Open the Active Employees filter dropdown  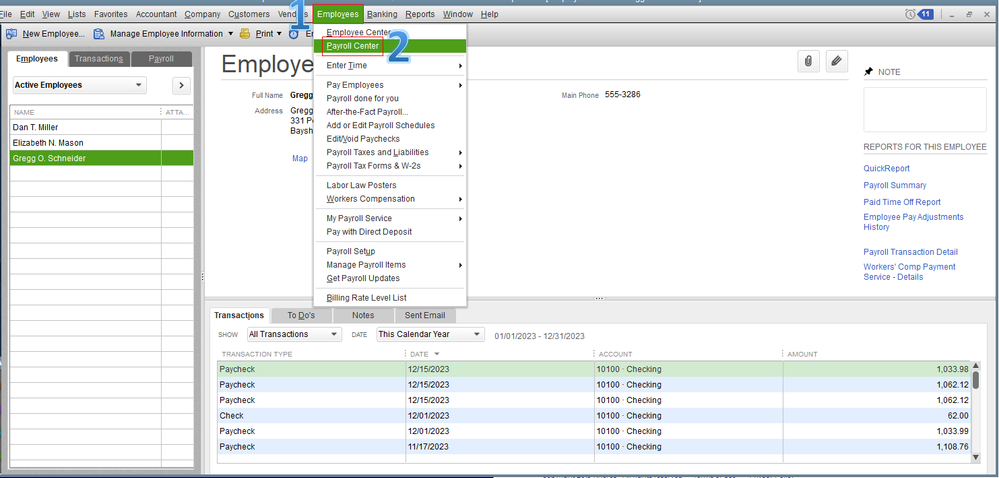pyautogui.click(x=80, y=85)
